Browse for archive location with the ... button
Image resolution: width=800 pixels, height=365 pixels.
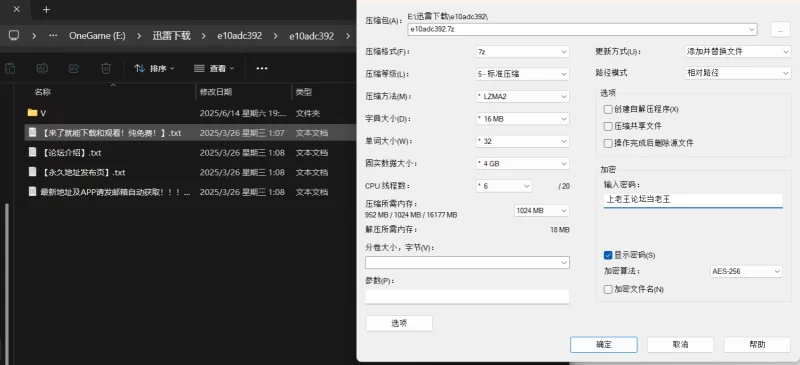tap(781, 30)
